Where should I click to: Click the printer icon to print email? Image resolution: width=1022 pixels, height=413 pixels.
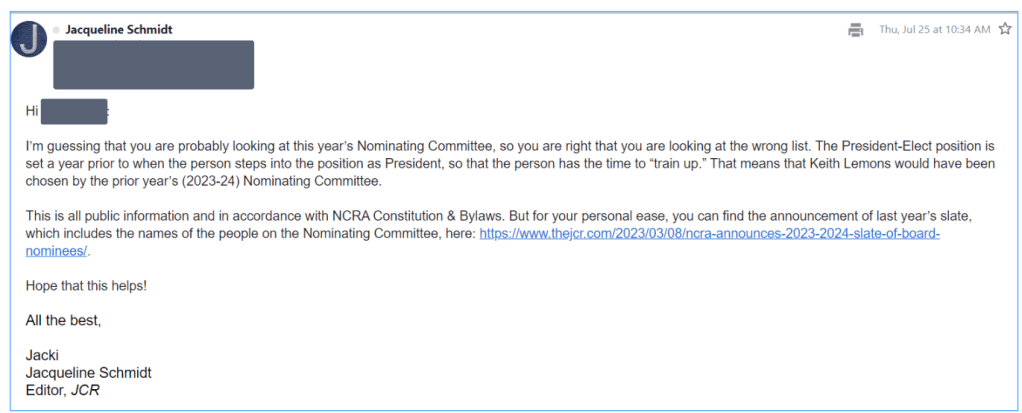(x=855, y=30)
